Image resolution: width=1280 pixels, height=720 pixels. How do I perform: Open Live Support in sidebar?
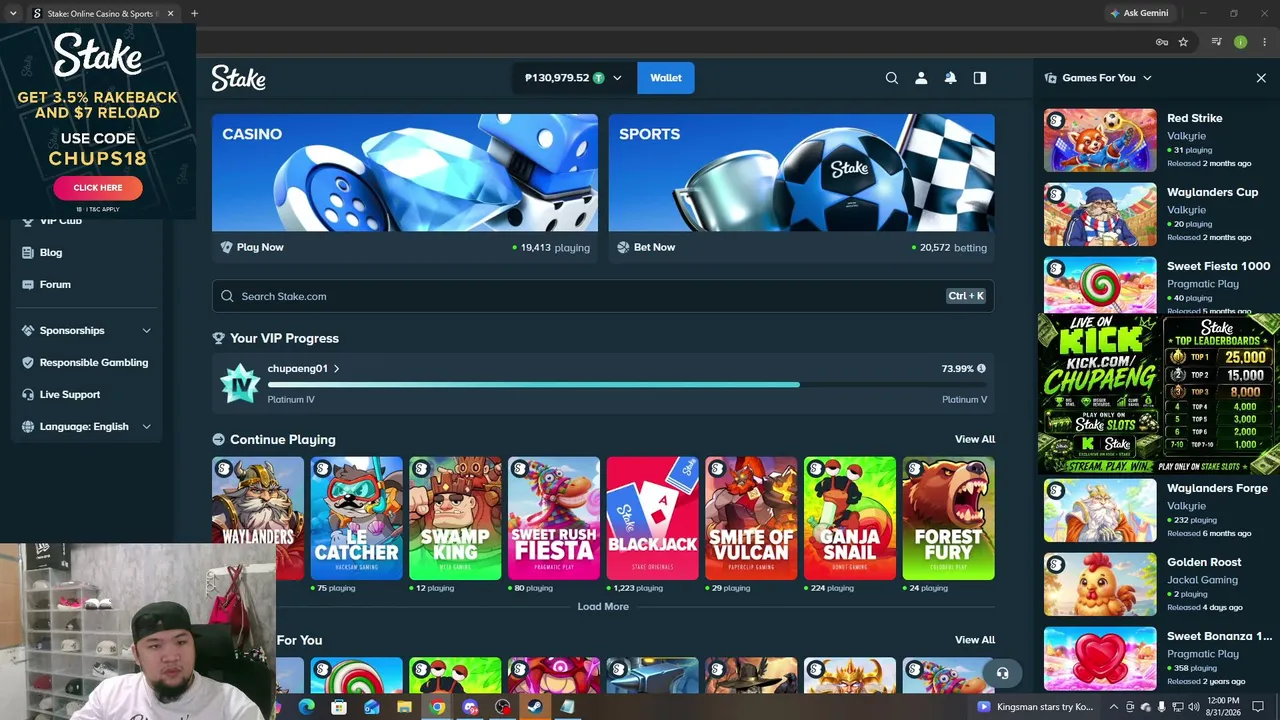pyautogui.click(x=70, y=395)
